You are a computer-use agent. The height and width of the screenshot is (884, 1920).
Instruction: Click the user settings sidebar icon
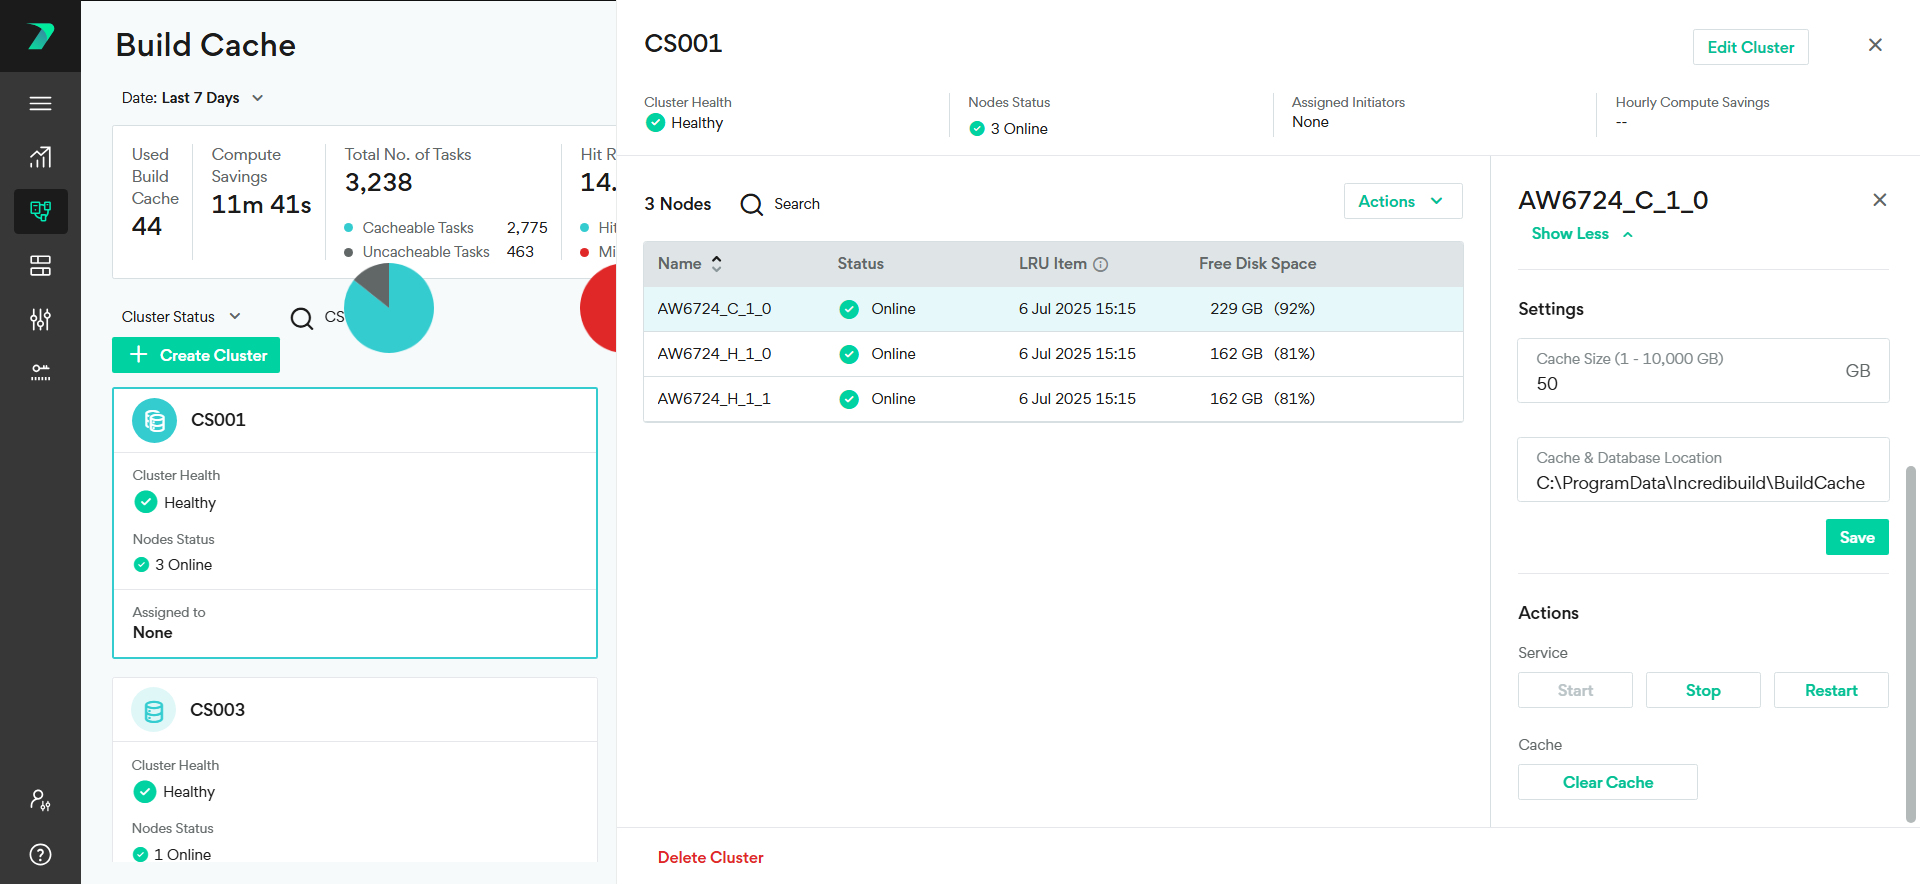coord(40,800)
